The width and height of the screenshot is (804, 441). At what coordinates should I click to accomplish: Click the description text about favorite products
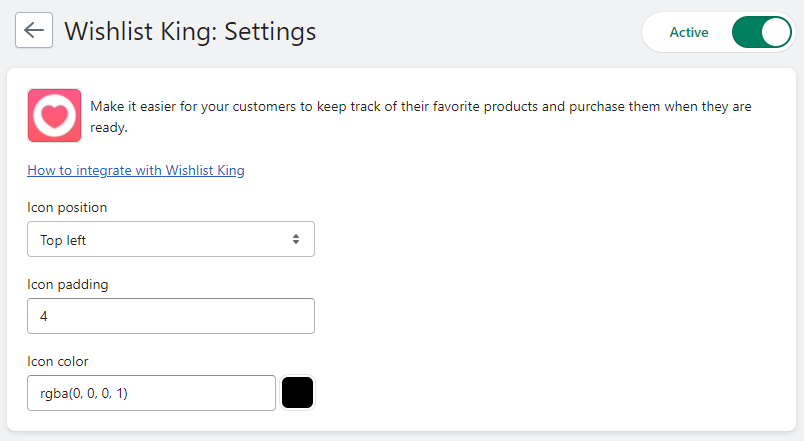[x=421, y=116]
